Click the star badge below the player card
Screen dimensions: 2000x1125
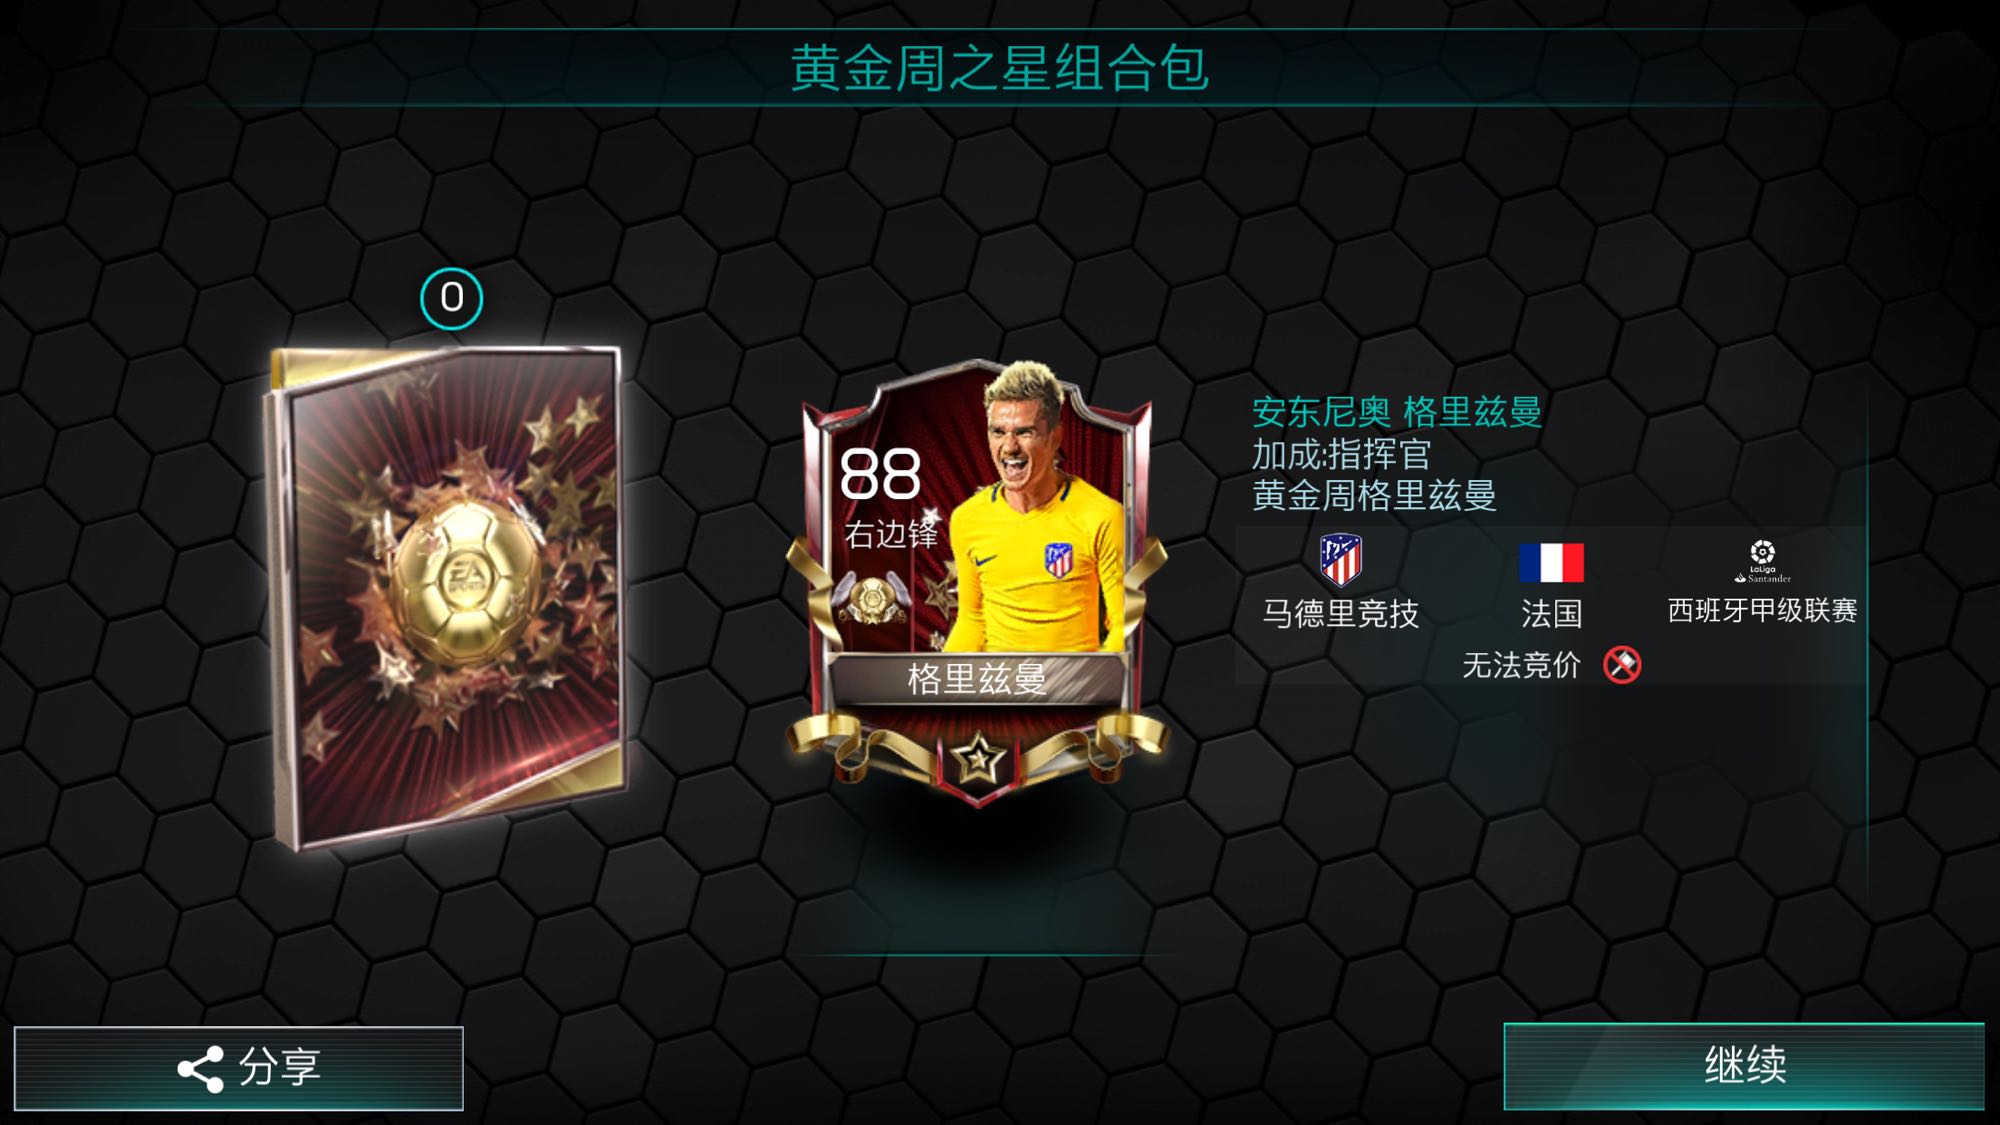click(x=977, y=761)
